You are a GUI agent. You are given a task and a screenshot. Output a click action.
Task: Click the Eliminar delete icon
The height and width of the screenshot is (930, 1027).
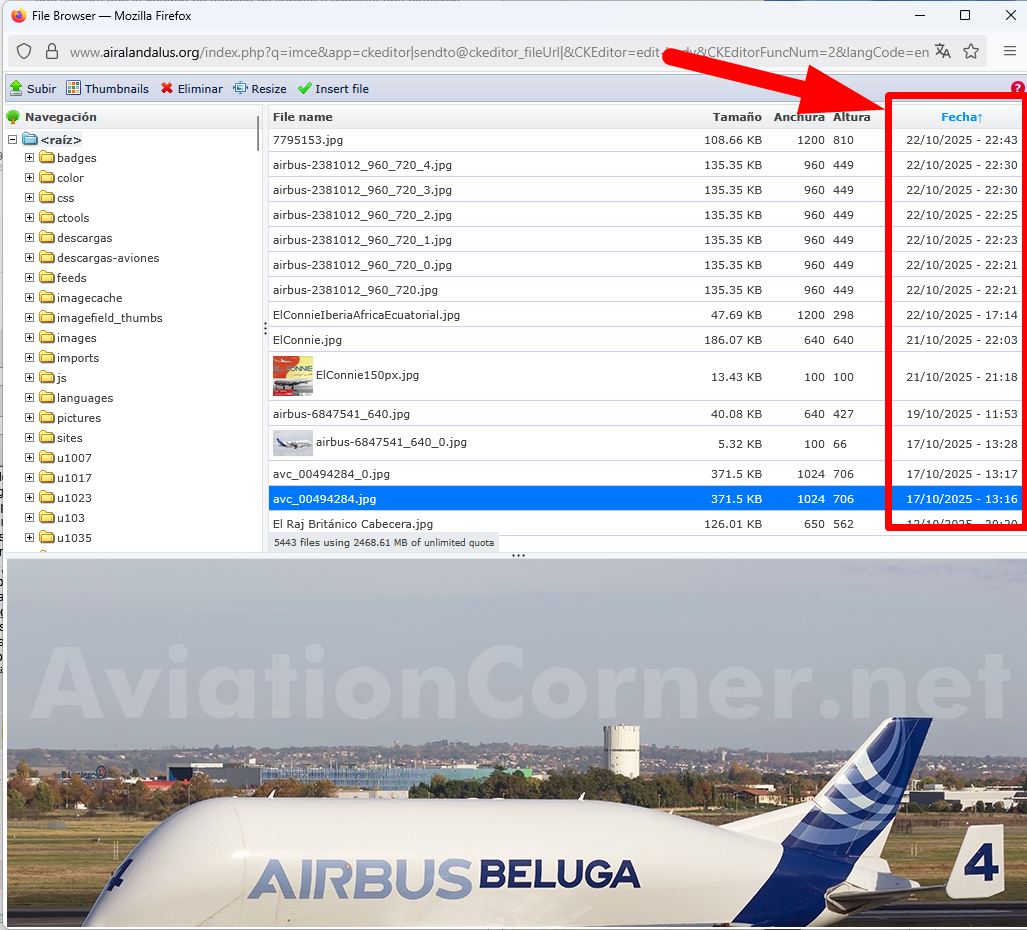167,88
